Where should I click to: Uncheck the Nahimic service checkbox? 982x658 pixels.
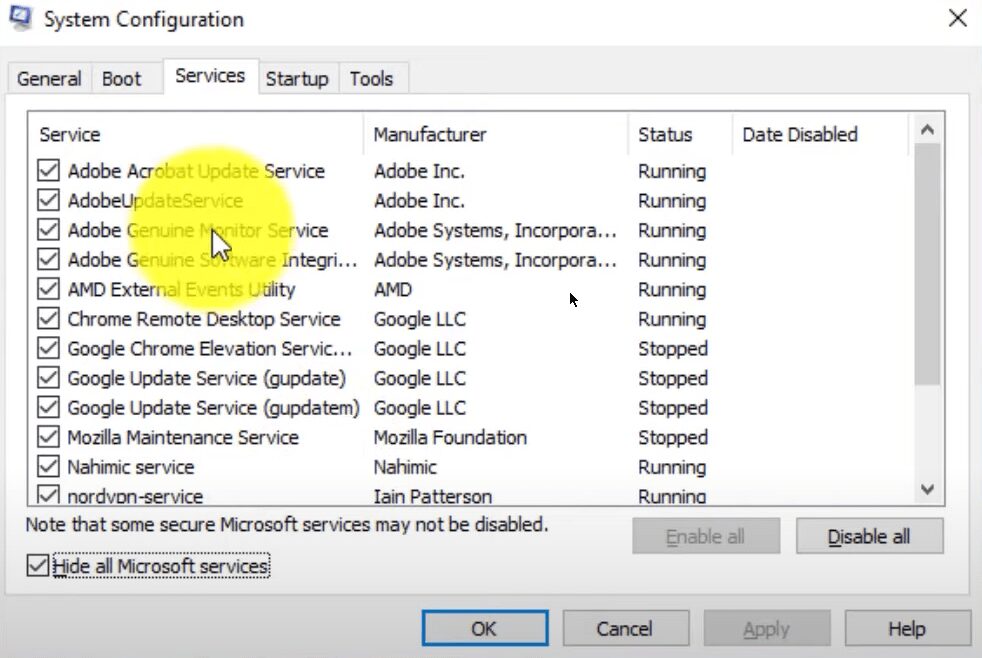point(48,466)
